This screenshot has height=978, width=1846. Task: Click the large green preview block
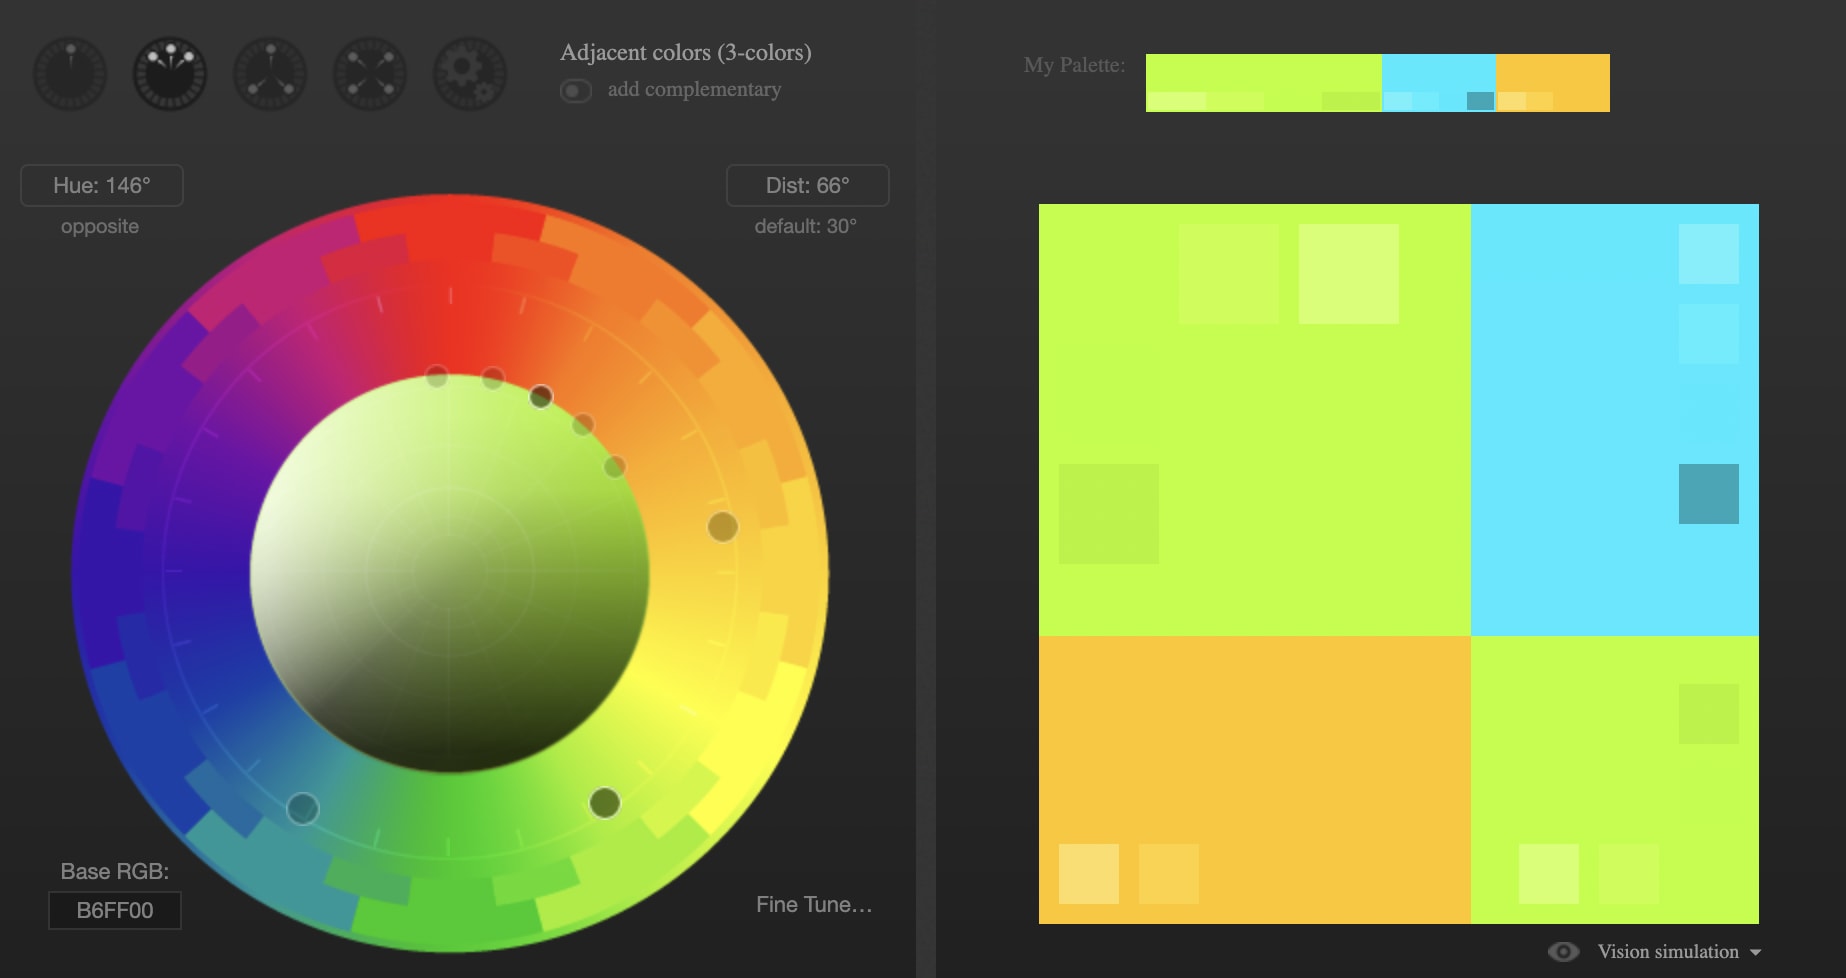(1255, 420)
